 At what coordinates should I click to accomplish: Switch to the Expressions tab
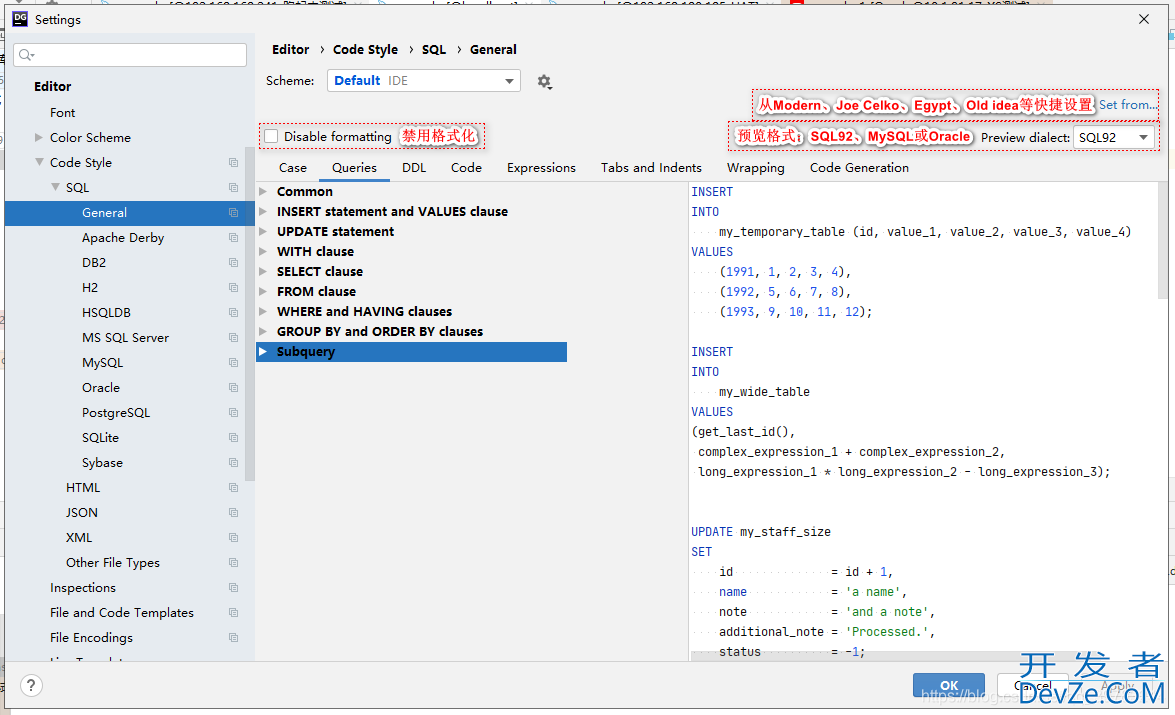click(x=541, y=168)
